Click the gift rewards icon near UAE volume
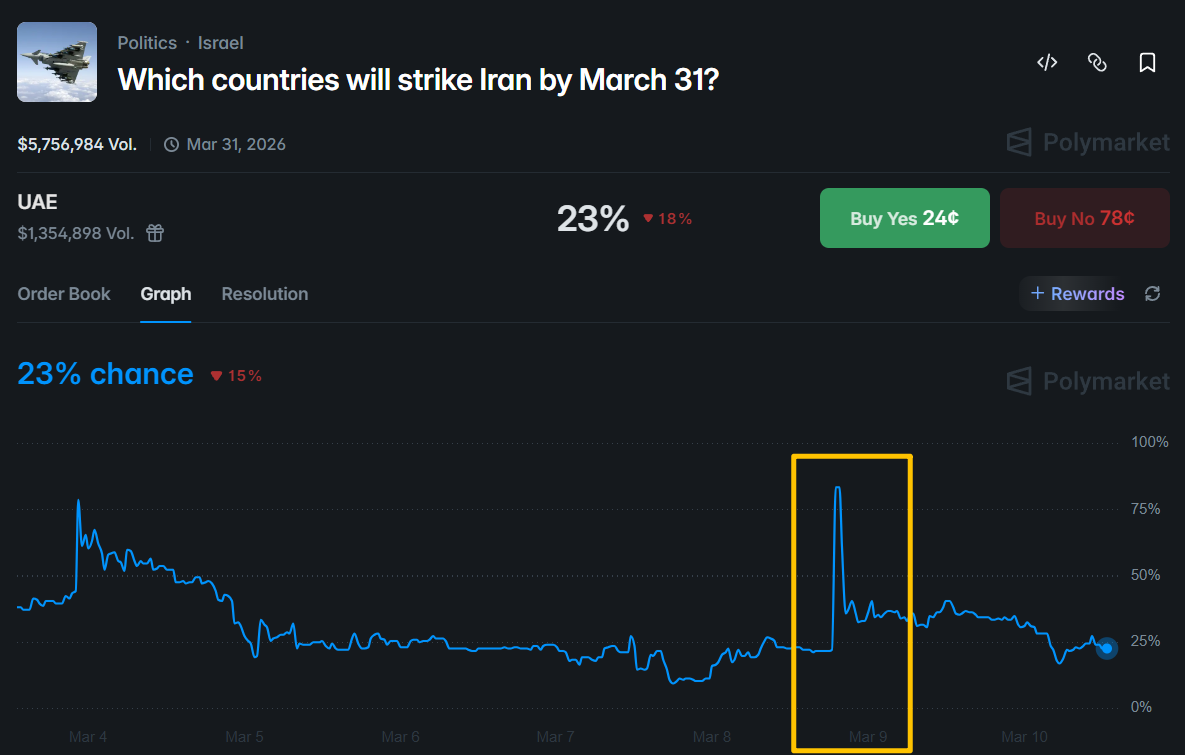This screenshot has width=1185, height=755. (x=155, y=233)
